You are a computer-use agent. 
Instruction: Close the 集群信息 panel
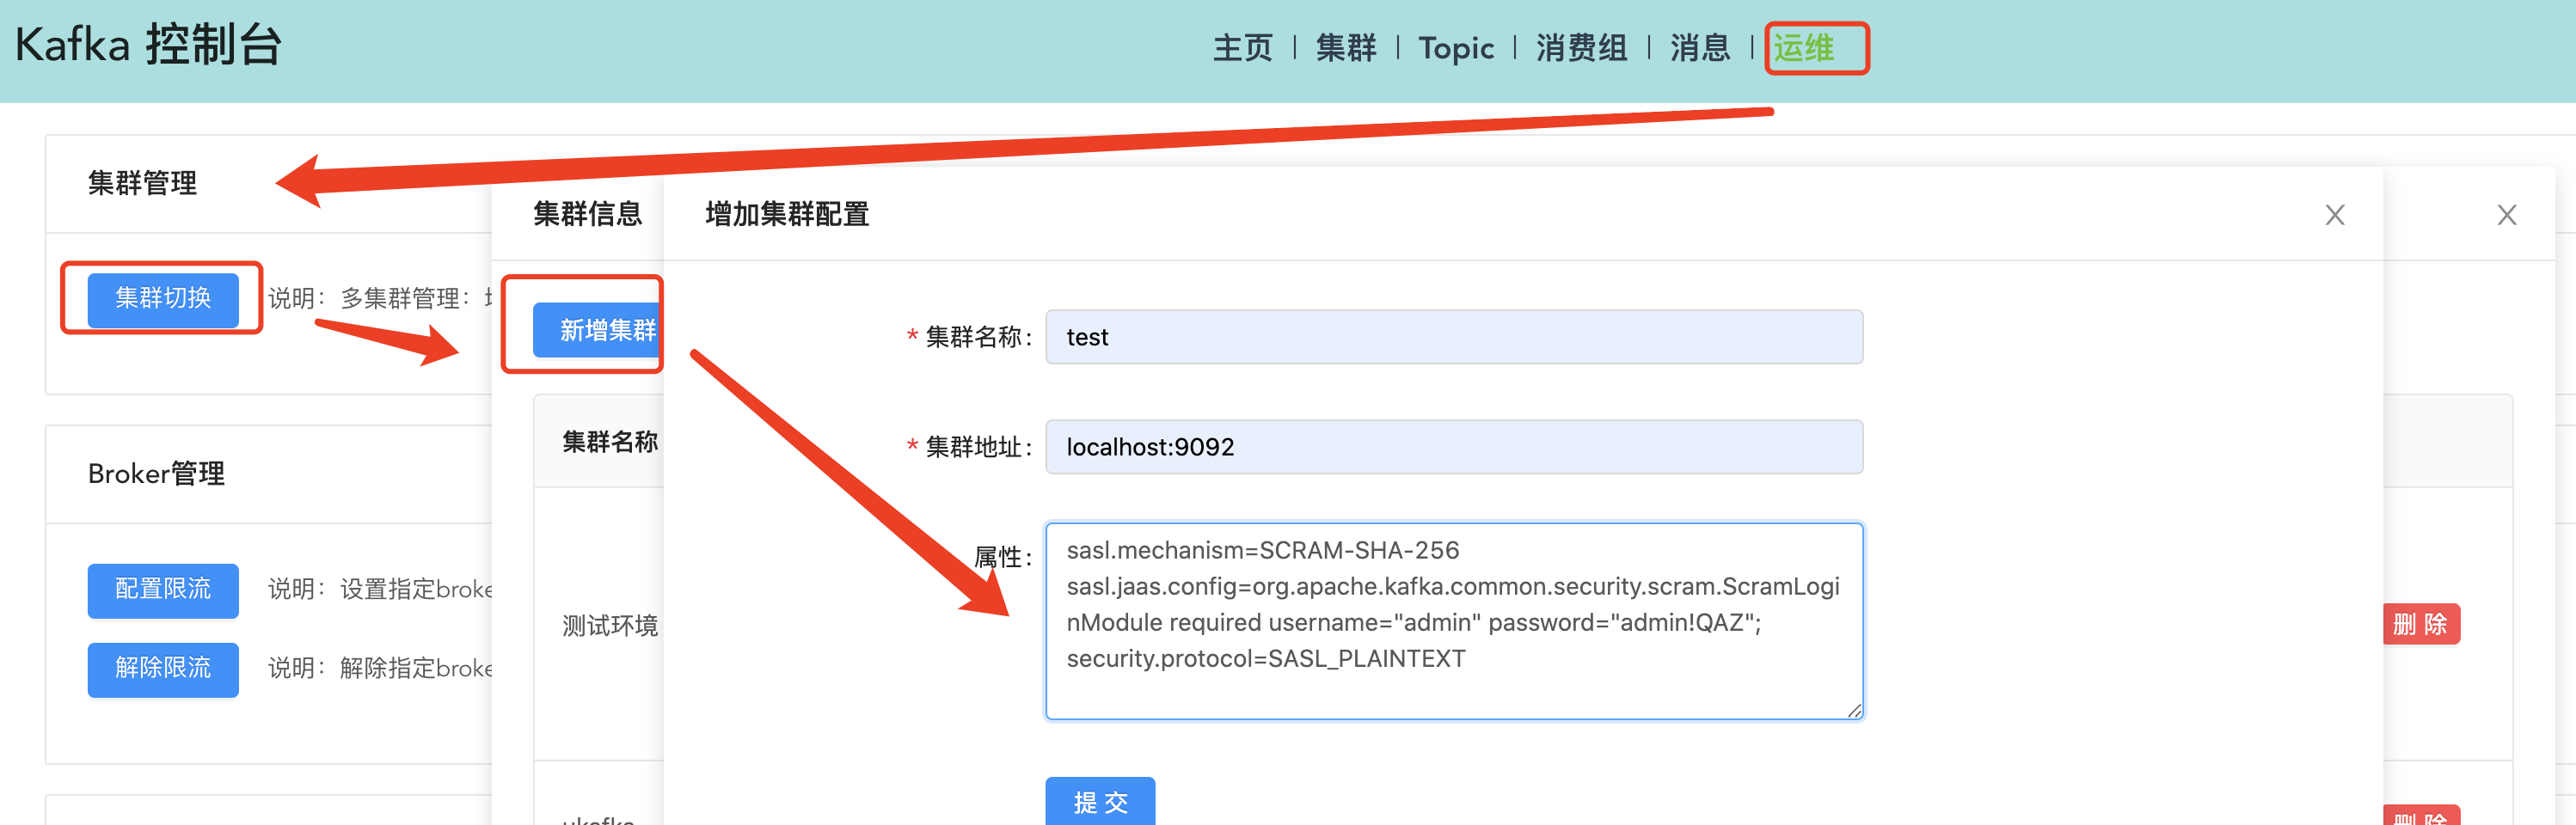point(2507,215)
